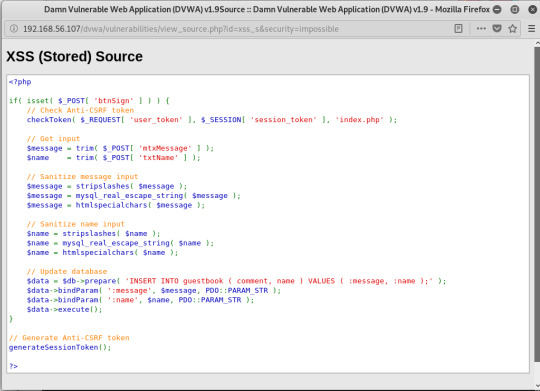Minimize the Firefox window
The width and height of the screenshot is (540, 391).
point(497,9)
